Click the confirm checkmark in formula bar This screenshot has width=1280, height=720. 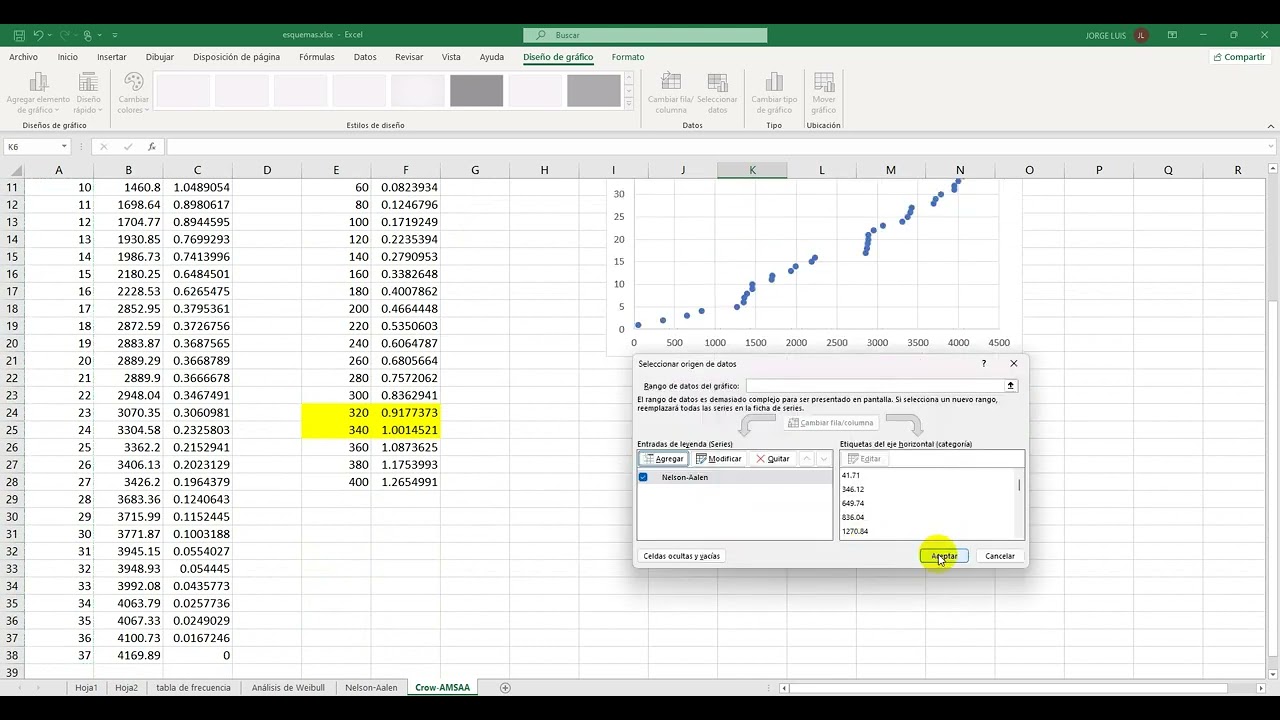tap(127, 147)
